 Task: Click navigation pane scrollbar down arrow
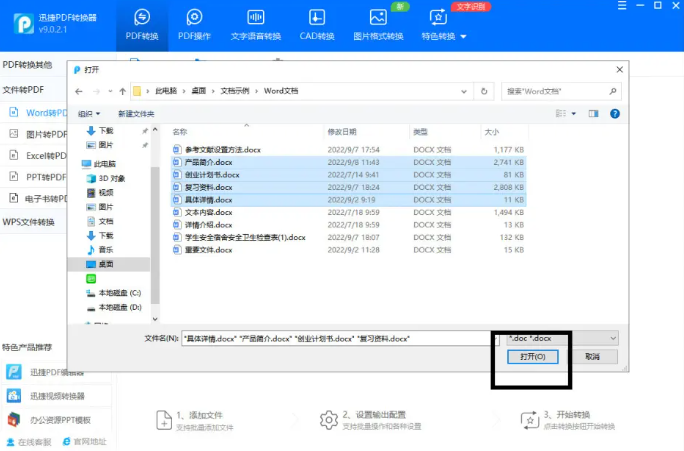(x=155, y=319)
